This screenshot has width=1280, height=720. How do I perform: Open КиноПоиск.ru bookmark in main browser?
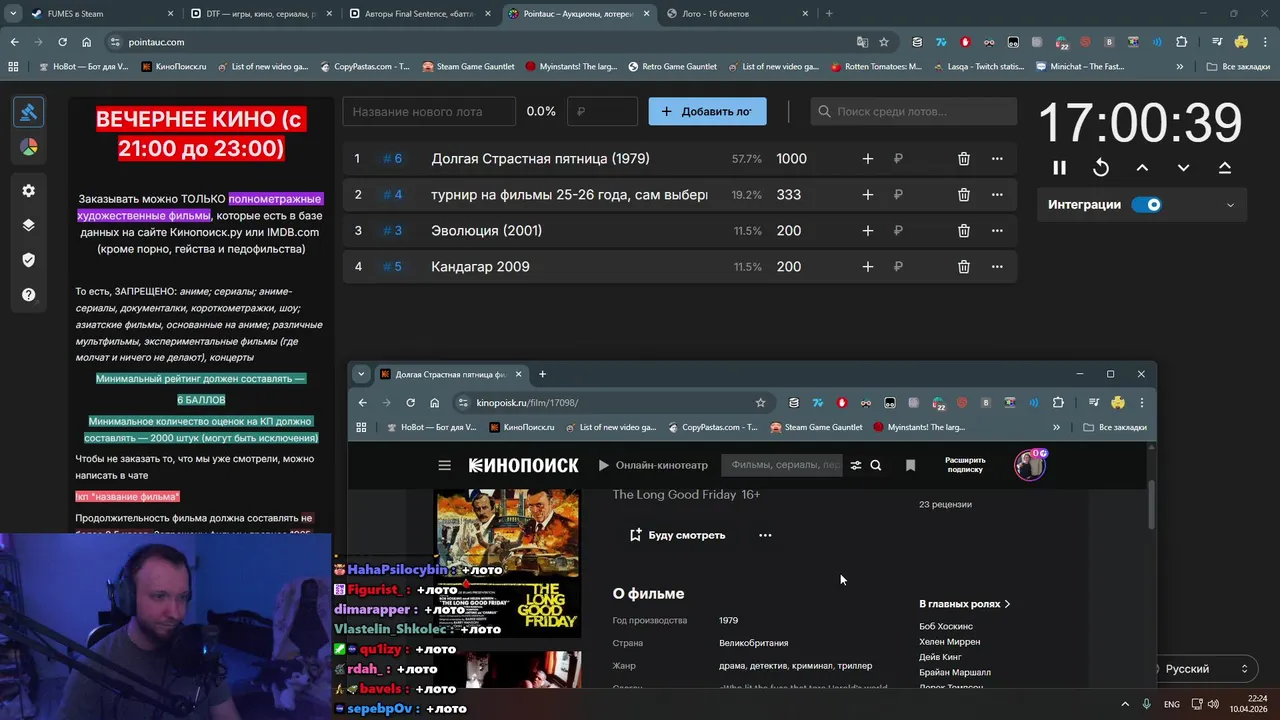tap(174, 66)
